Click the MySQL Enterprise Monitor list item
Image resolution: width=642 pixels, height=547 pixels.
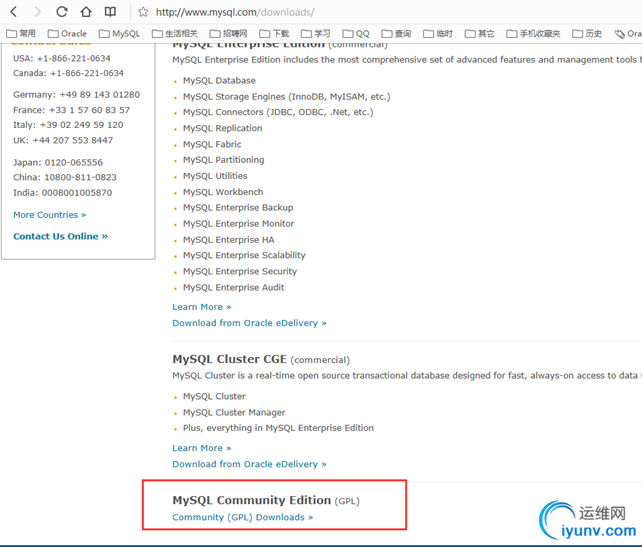[238, 224]
